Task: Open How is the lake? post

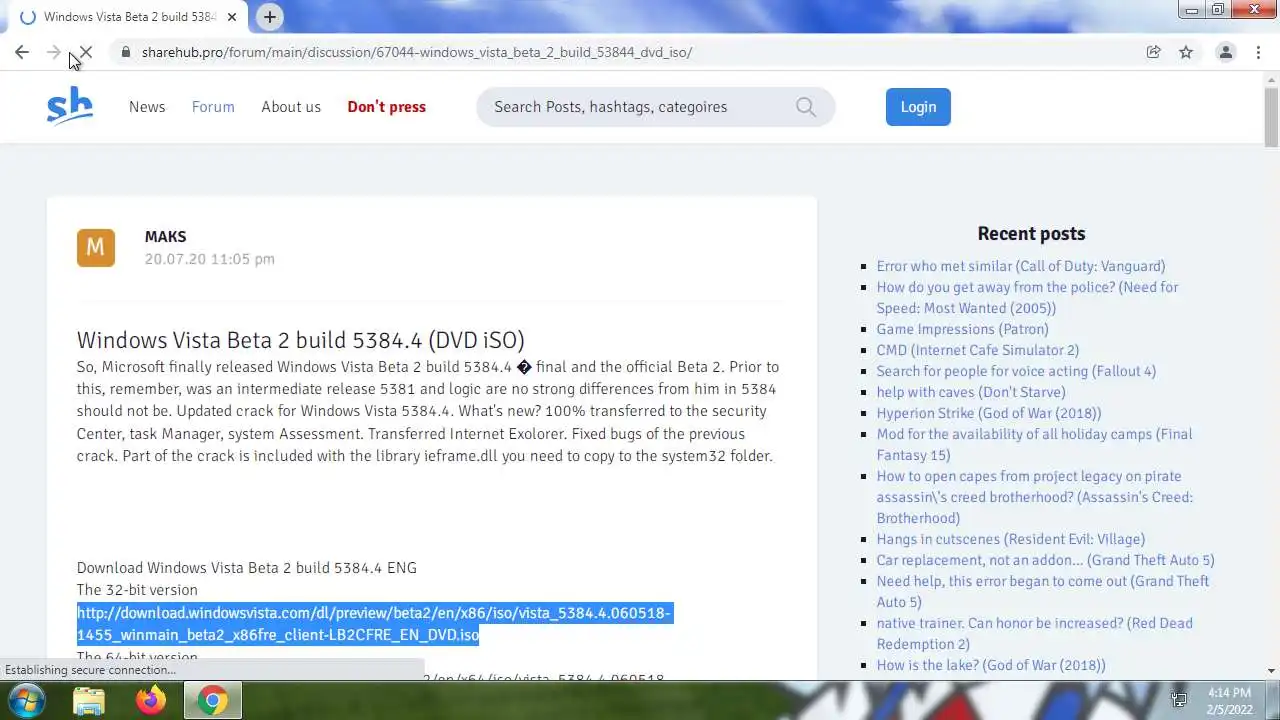Action: pos(991,665)
